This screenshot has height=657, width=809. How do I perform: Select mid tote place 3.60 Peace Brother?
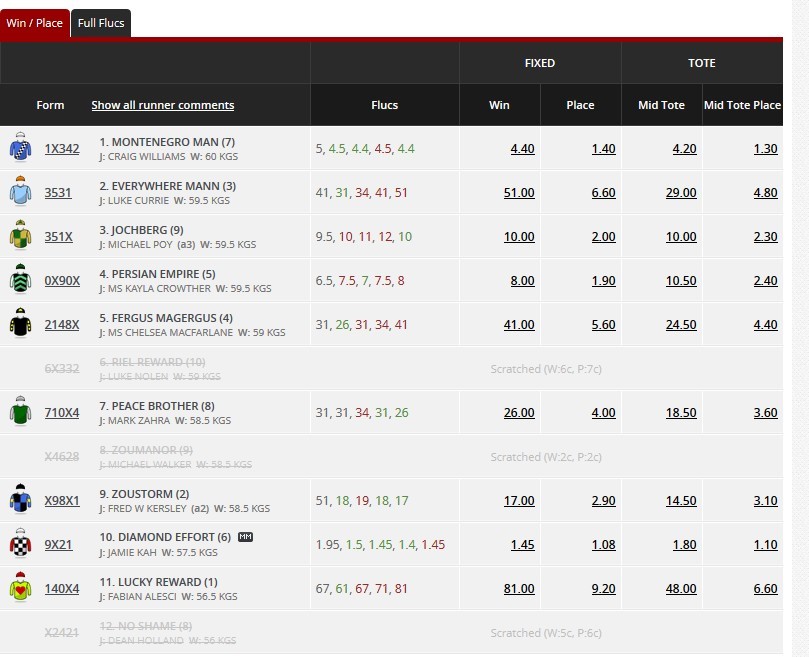[765, 412]
